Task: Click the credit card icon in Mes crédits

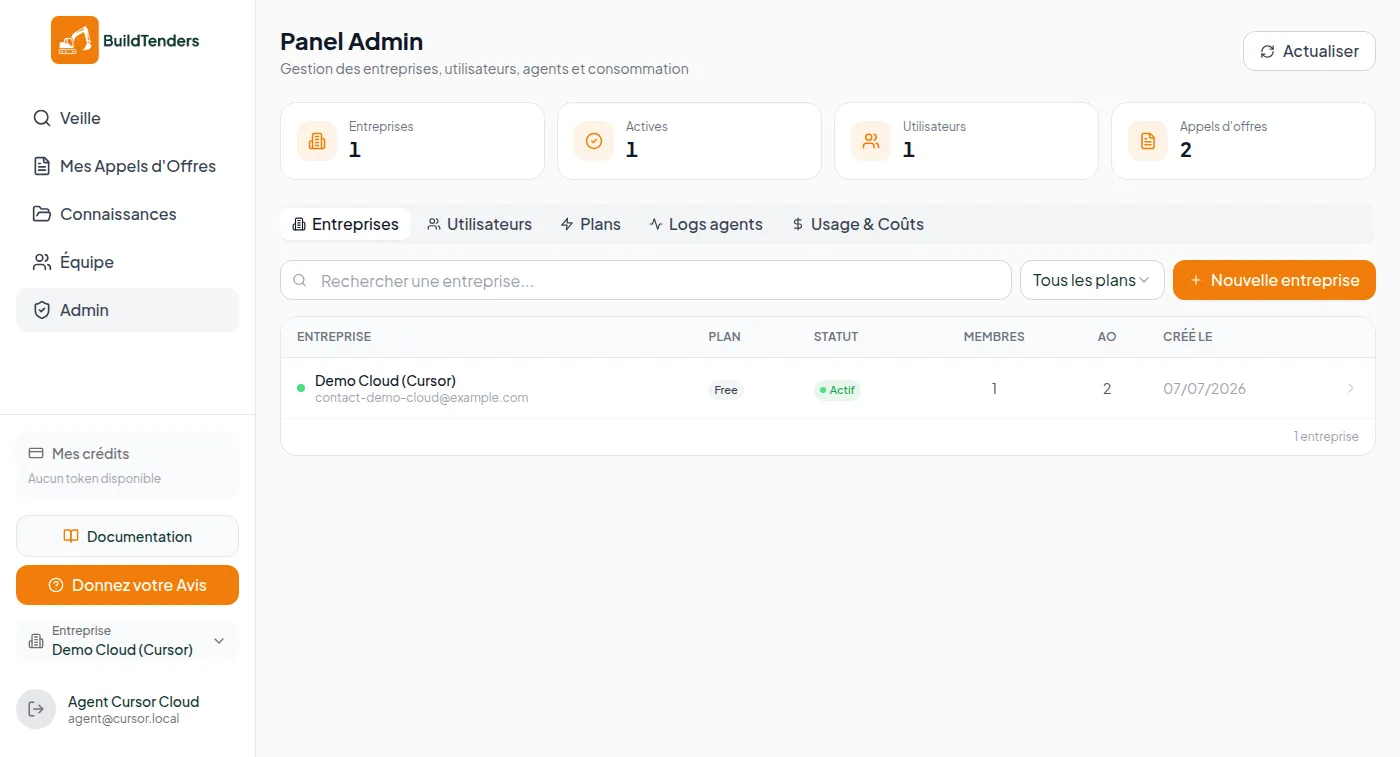Action: point(36,453)
